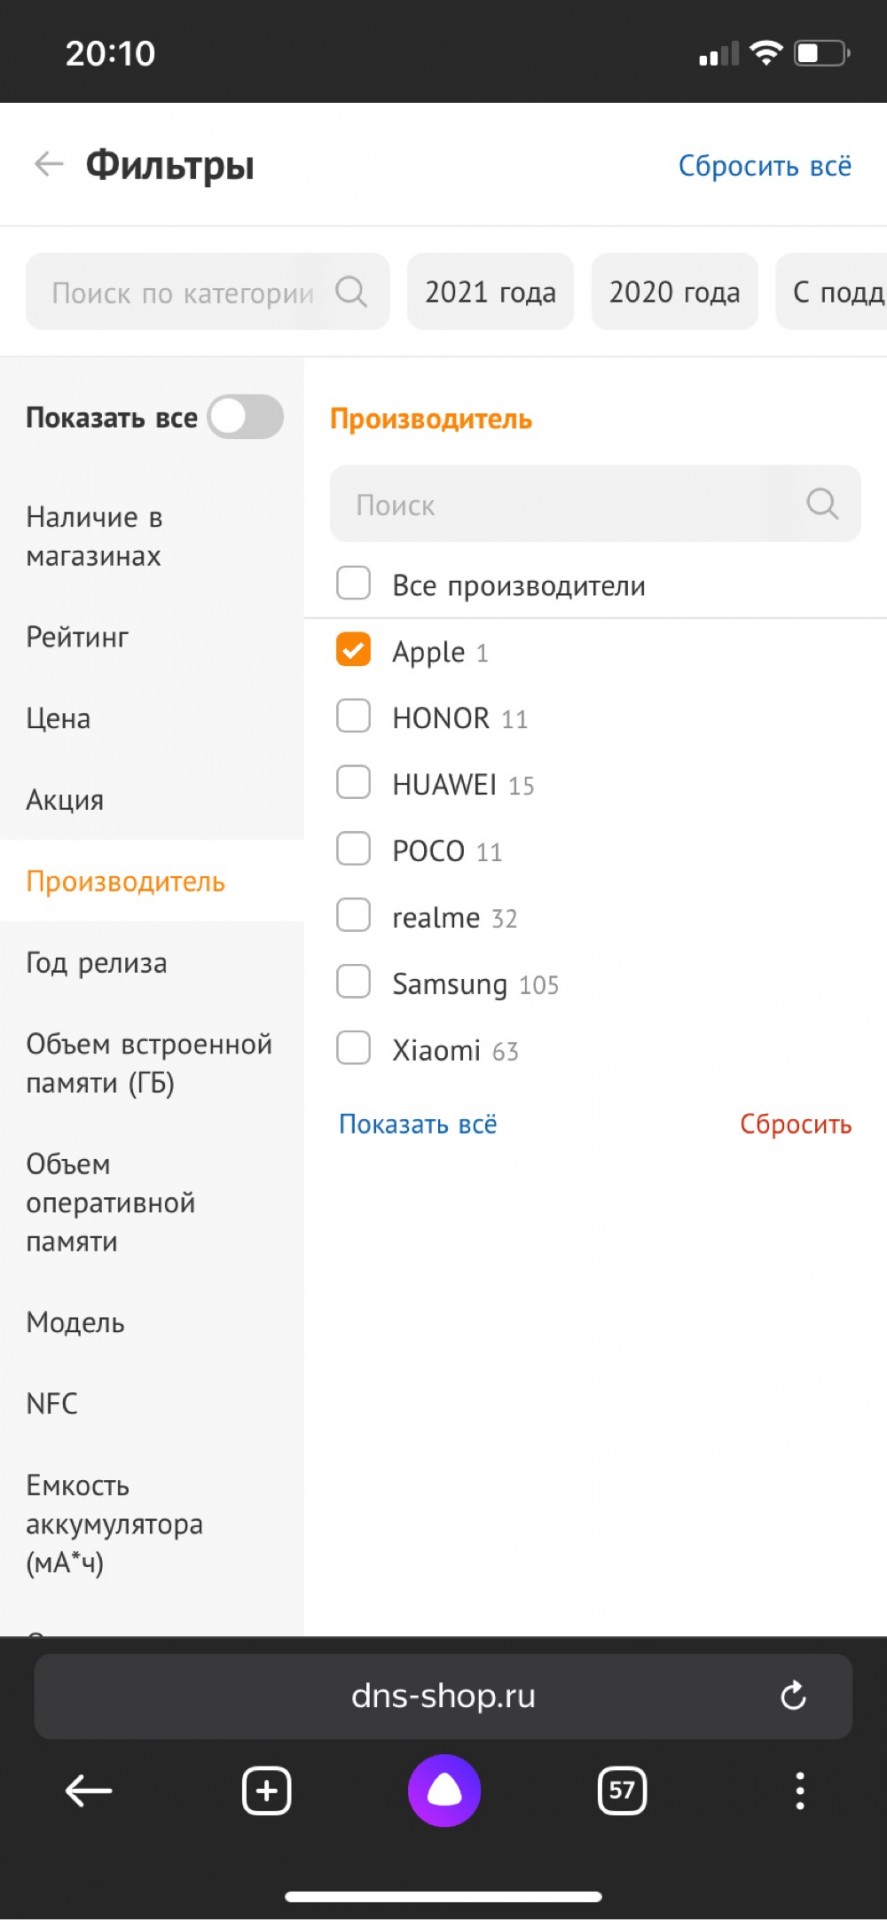Uncheck the Apple manufacturer checkbox
Viewport: 887px width, 1920px height.
coord(353,650)
